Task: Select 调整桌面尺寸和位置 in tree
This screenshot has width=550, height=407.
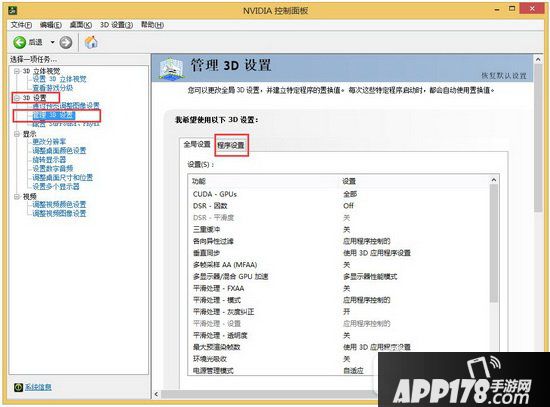Action: pos(63,178)
